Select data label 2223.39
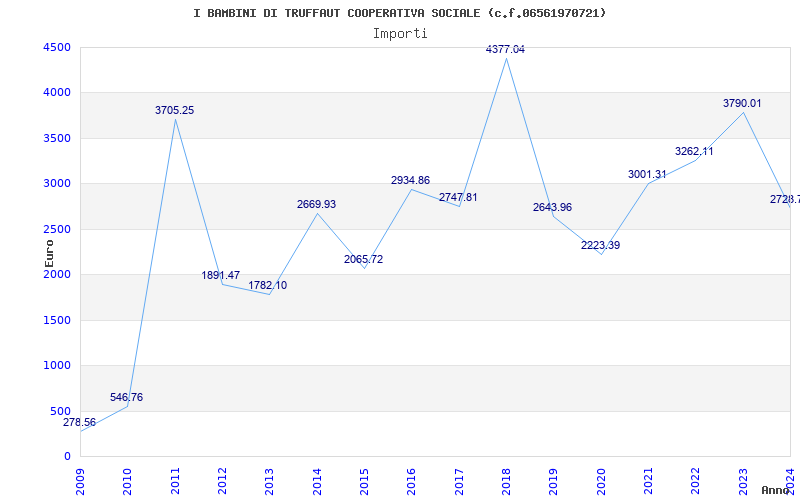Image resolution: width=800 pixels, height=500 pixels. tap(601, 245)
